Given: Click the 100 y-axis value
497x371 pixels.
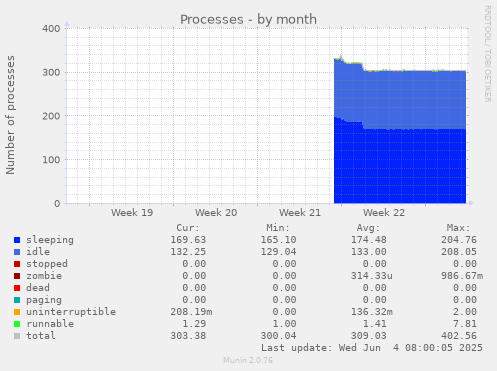Looking at the screenshot, I should (x=51, y=160).
